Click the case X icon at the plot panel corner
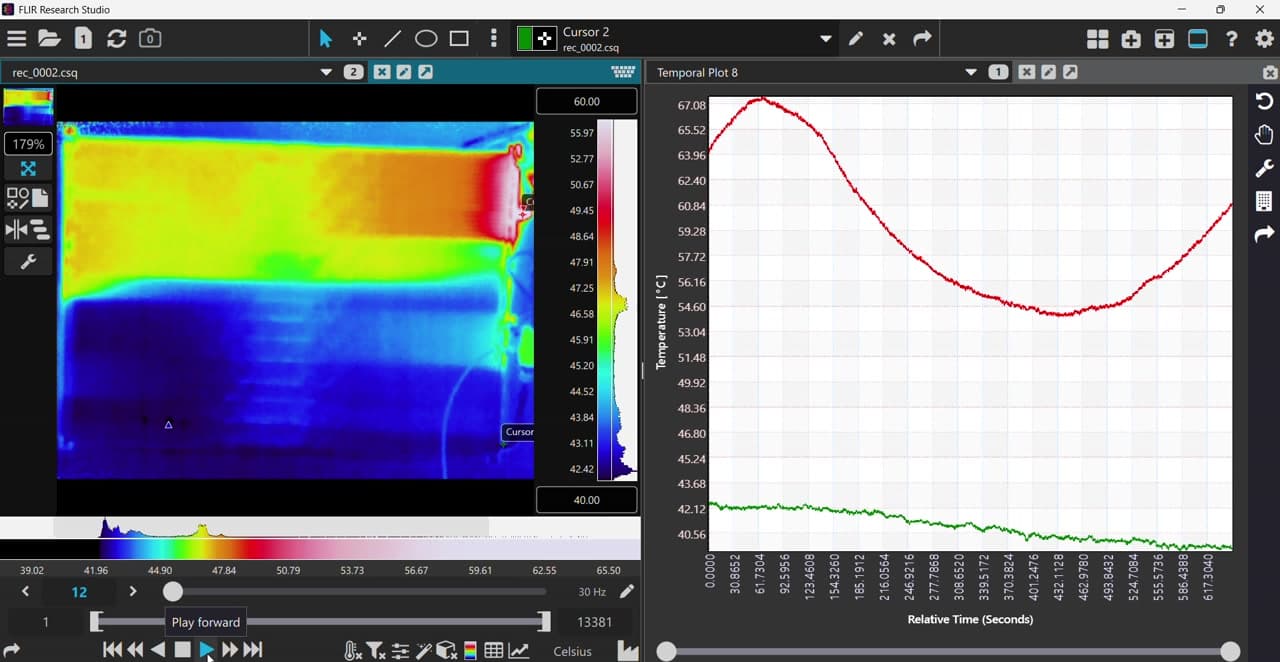 point(1270,72)
